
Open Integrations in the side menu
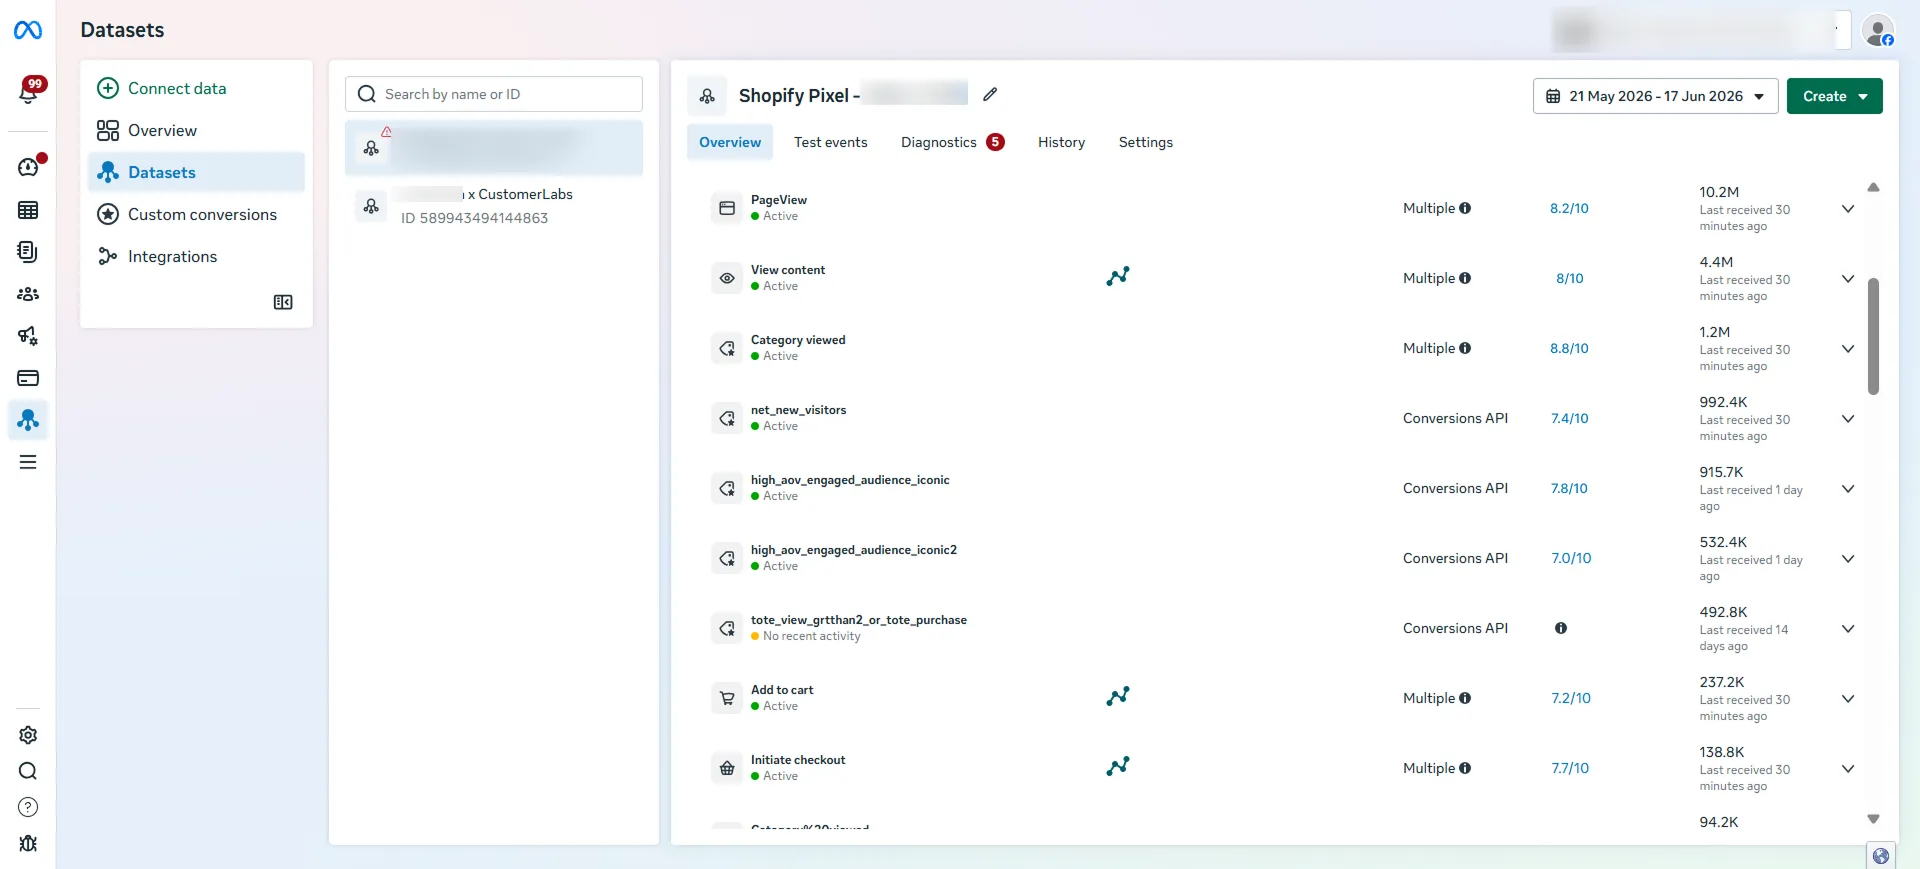(196, 256)
